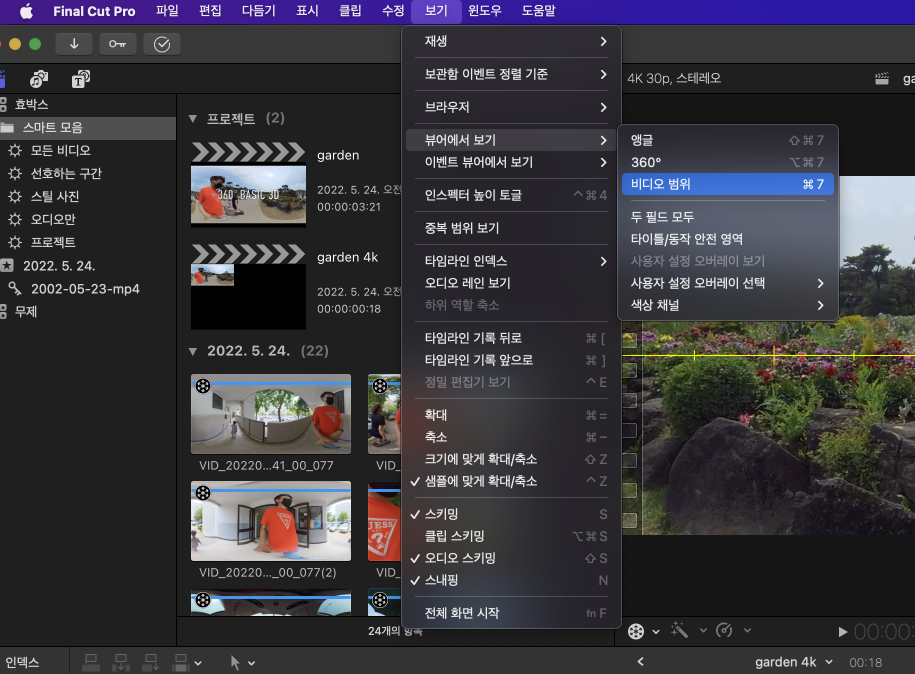Open the keyword editor key icon
The width and height of the screenshot is (915, 674).
point(117,44)
